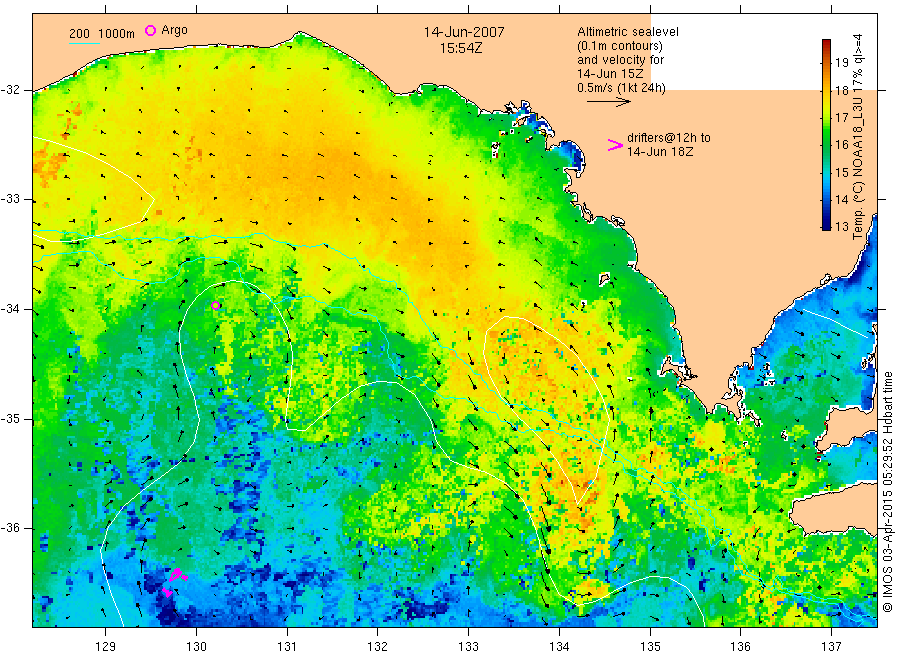Click the temperature color bar

pyautogui.click(x=826, y=134)
